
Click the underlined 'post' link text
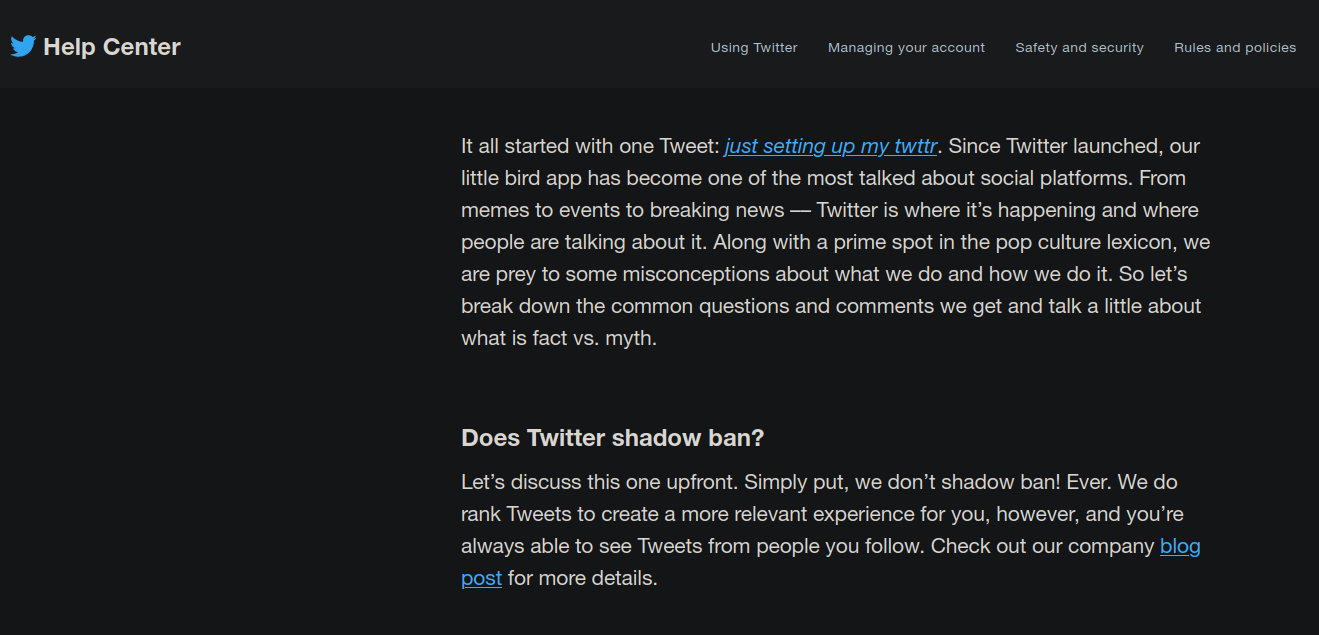(x=481, y=578)
